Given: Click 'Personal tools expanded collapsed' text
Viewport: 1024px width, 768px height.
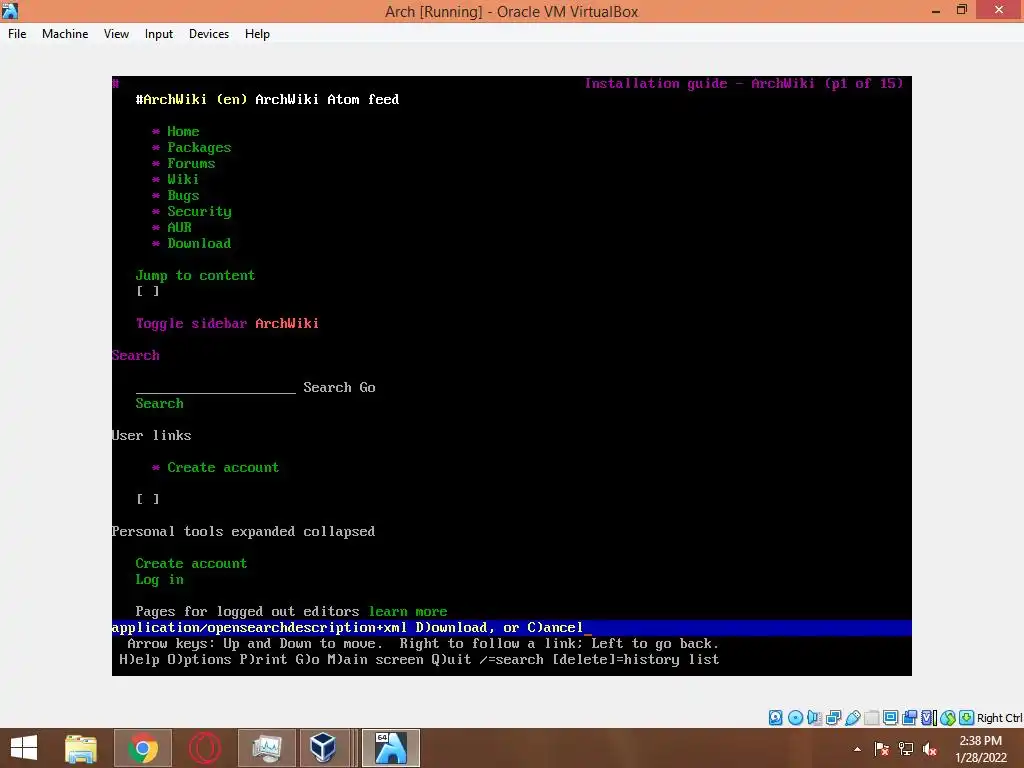Looking at the screenshot, I should (244, 532).
